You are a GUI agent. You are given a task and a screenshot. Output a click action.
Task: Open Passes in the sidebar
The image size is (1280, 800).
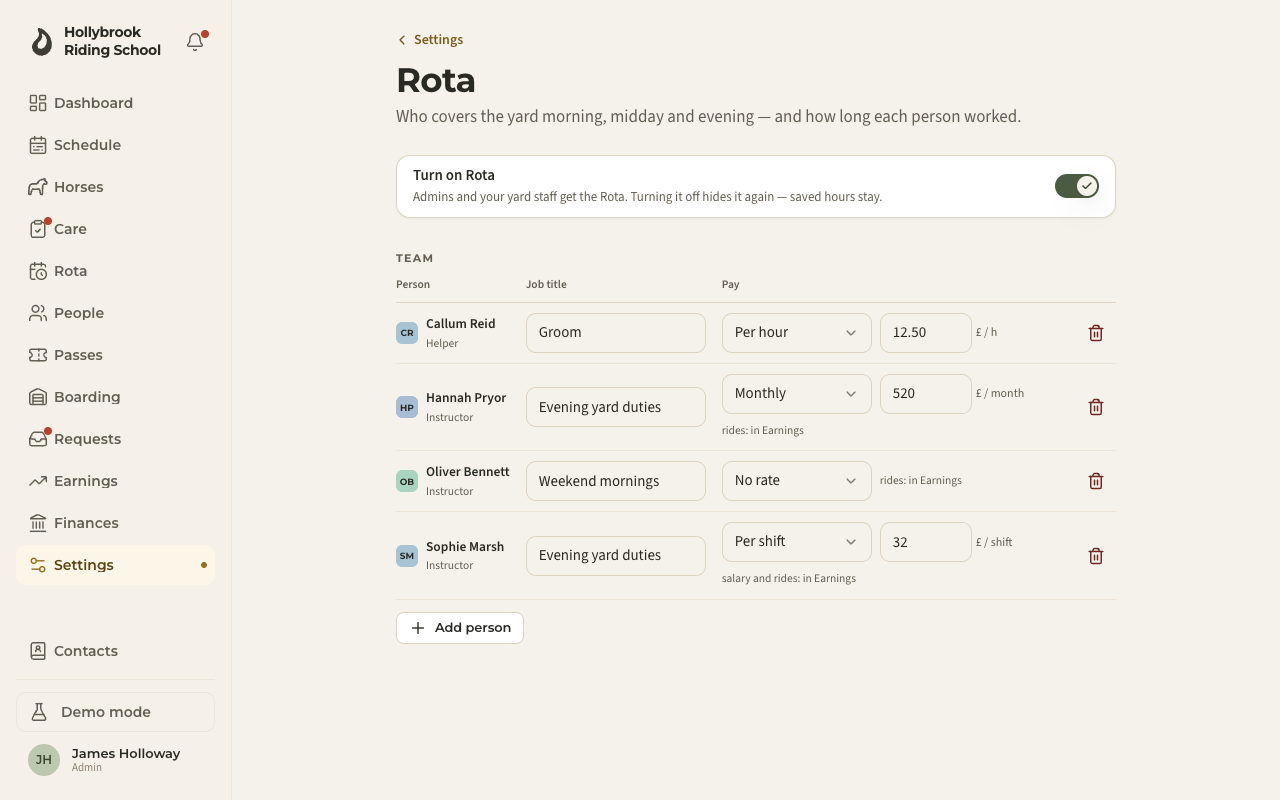click(115, 355)
